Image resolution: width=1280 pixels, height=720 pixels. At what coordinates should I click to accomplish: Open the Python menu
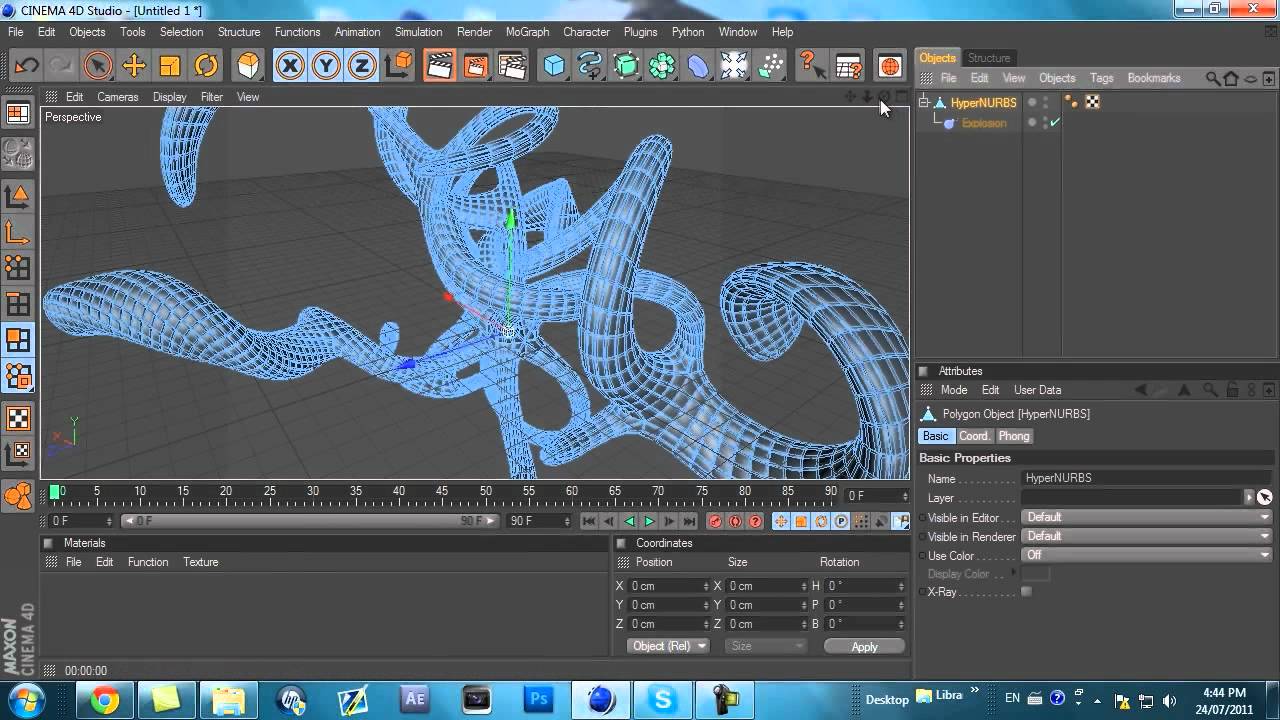(x=688, y=32)
